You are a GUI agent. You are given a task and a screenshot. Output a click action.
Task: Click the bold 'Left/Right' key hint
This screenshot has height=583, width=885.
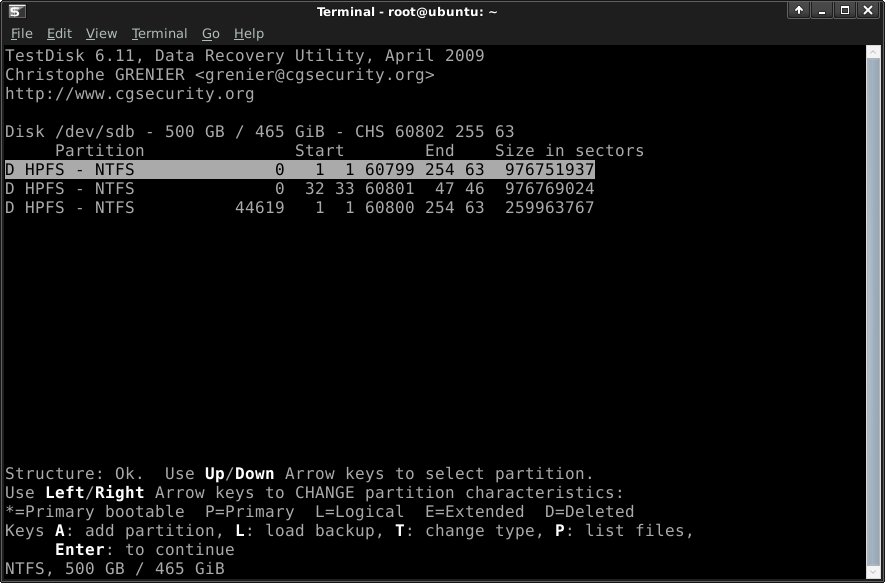pyautogui.click(x=95, y=493)
